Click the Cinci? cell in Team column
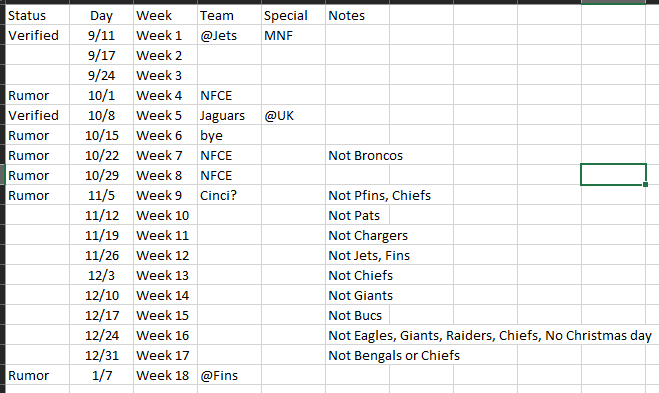Image resolution: width=659 pixels, height=393 pixels. coord(229,195)
